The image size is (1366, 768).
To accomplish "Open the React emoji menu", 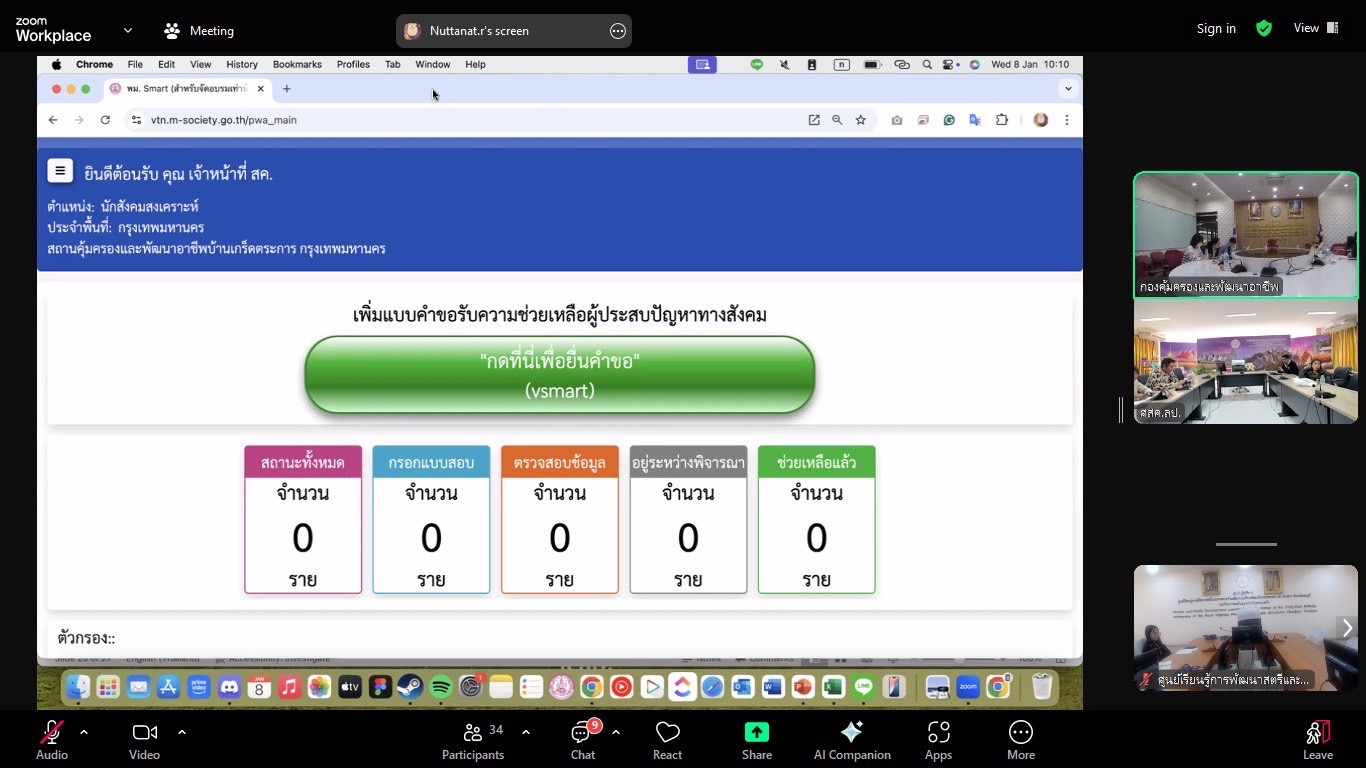I will click(x=667, y=741).
